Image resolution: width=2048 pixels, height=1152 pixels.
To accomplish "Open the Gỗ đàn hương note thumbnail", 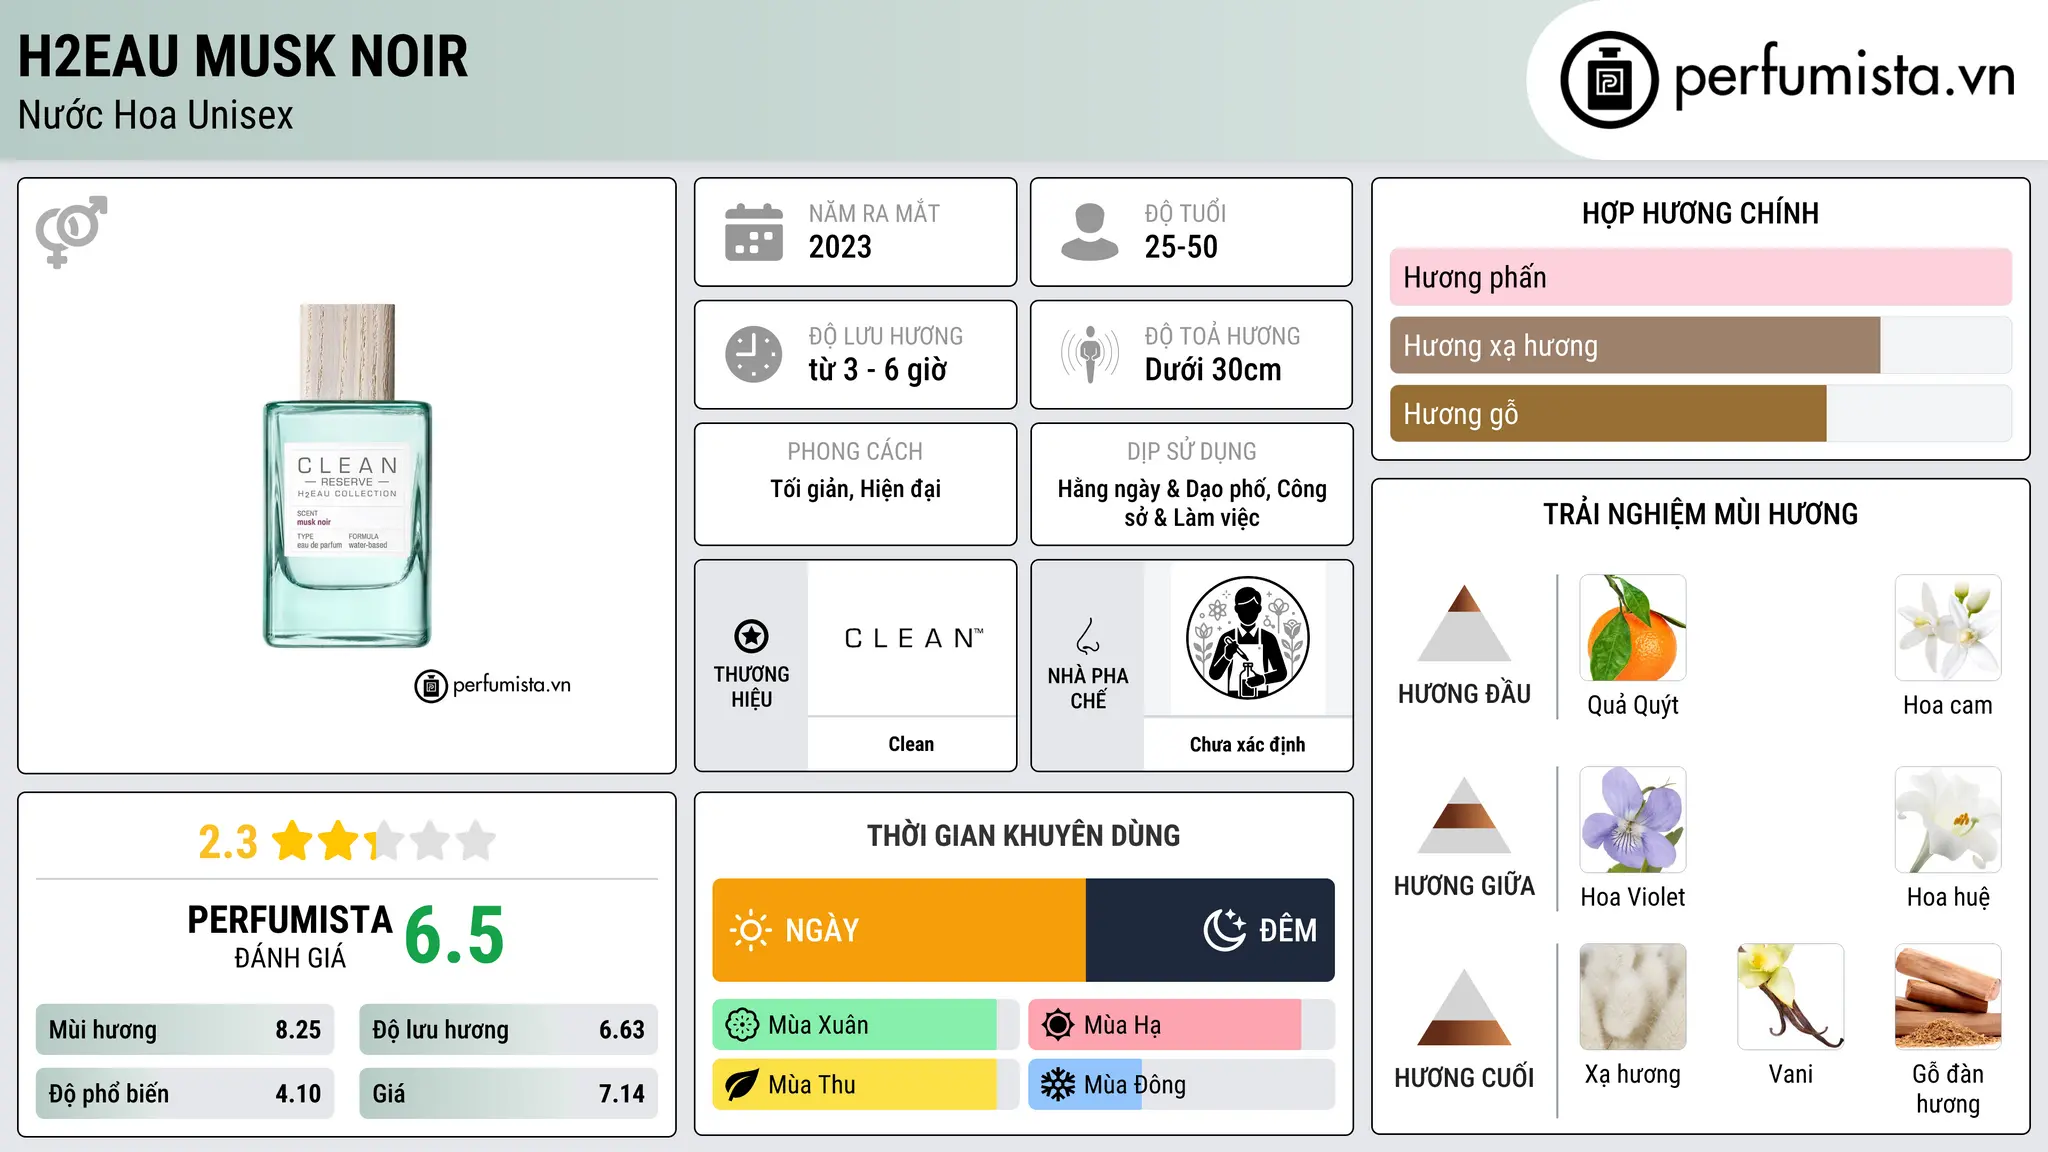I will point(1948,997).
